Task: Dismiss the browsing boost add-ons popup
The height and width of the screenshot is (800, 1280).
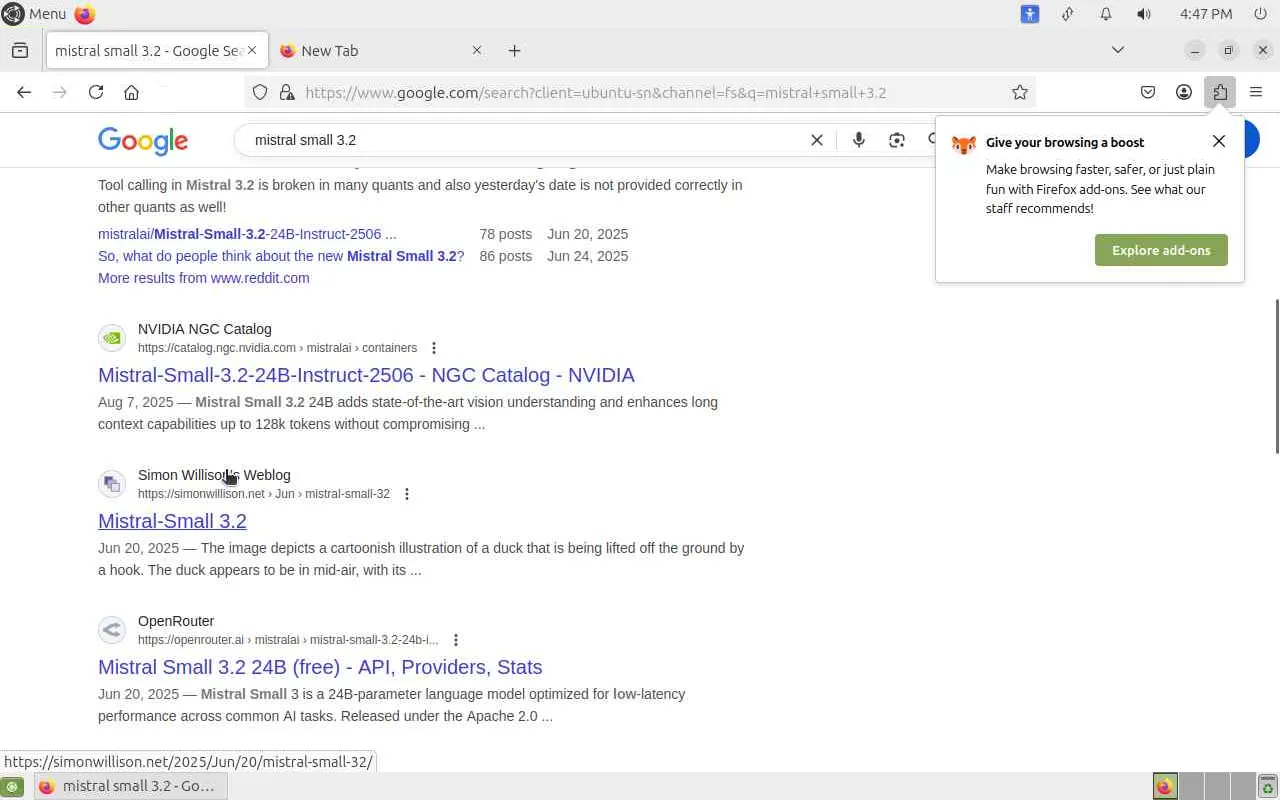Action: tap(1218, 141)
